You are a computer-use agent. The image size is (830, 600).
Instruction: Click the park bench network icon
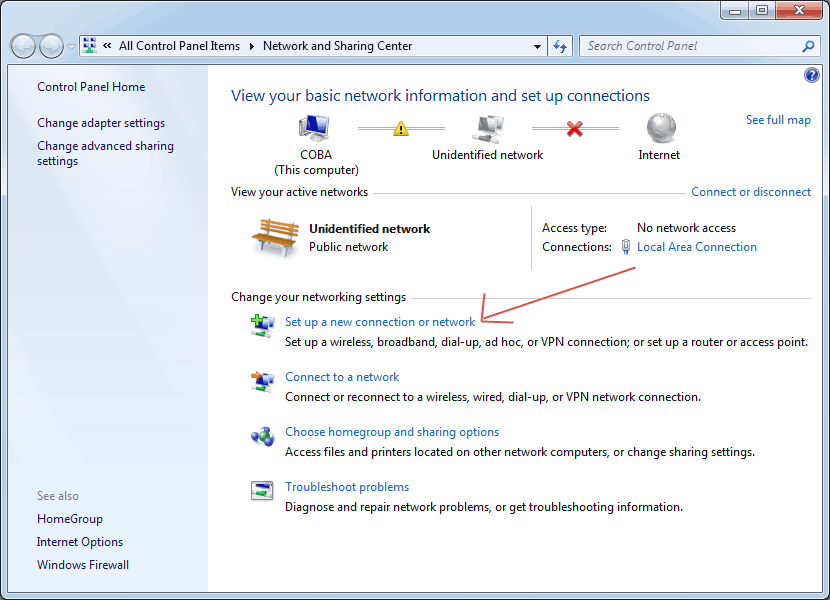(275, 237)
